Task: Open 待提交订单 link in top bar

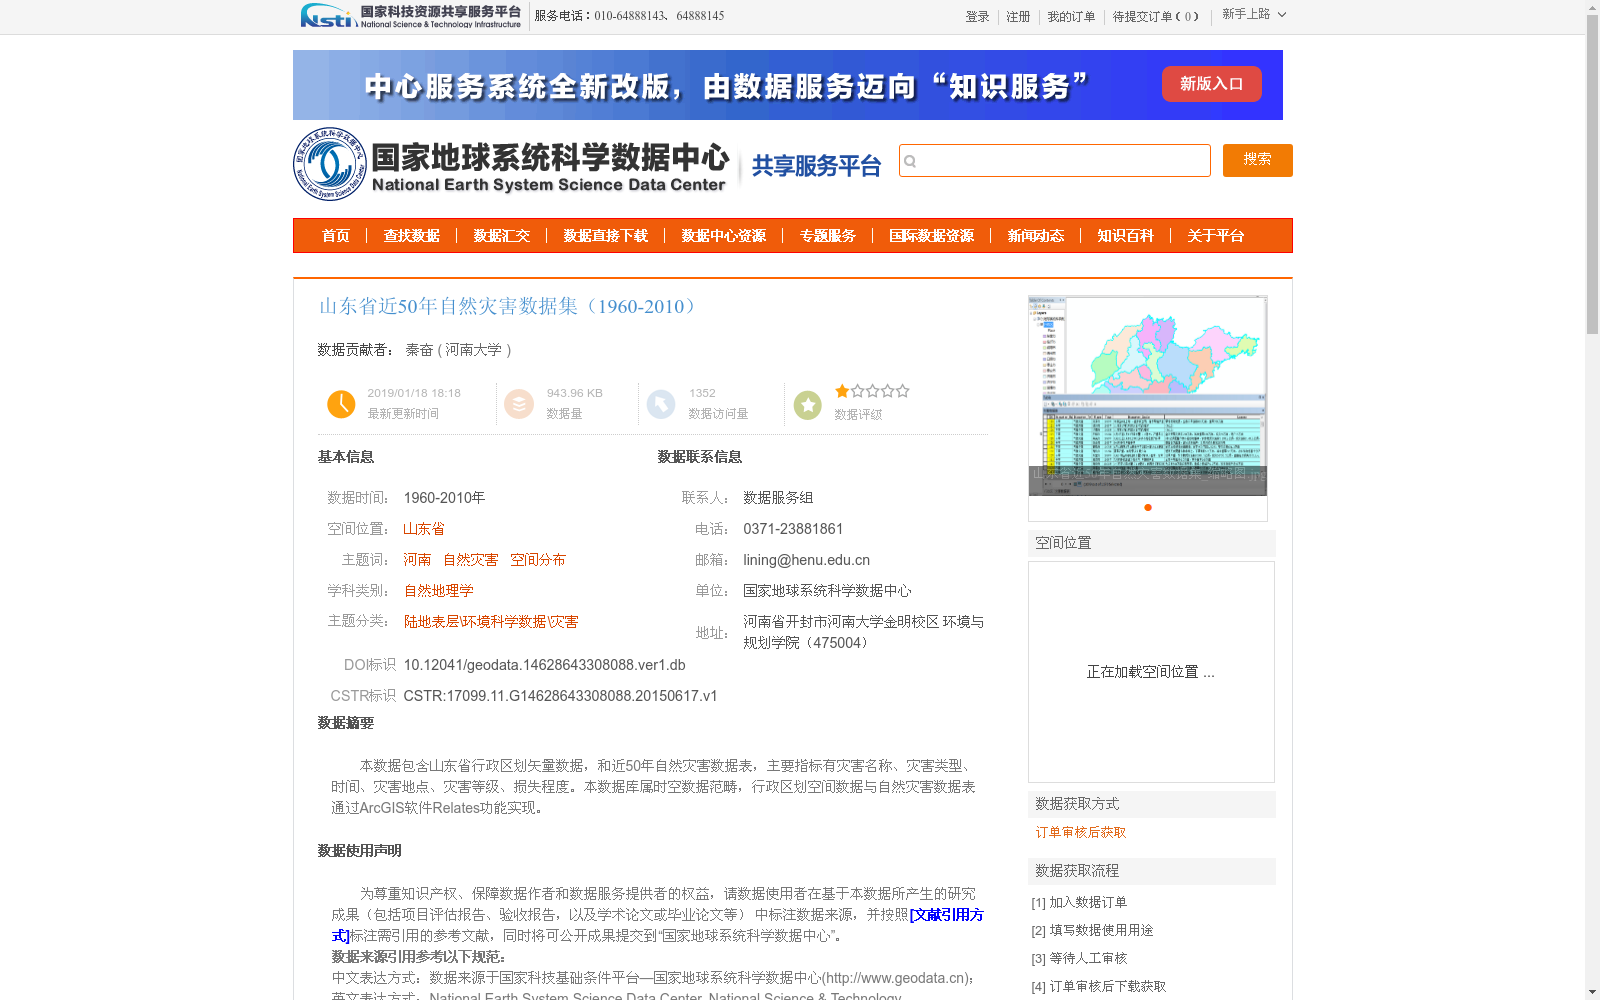Action: pyautogui.click(x=1156, y=17)
